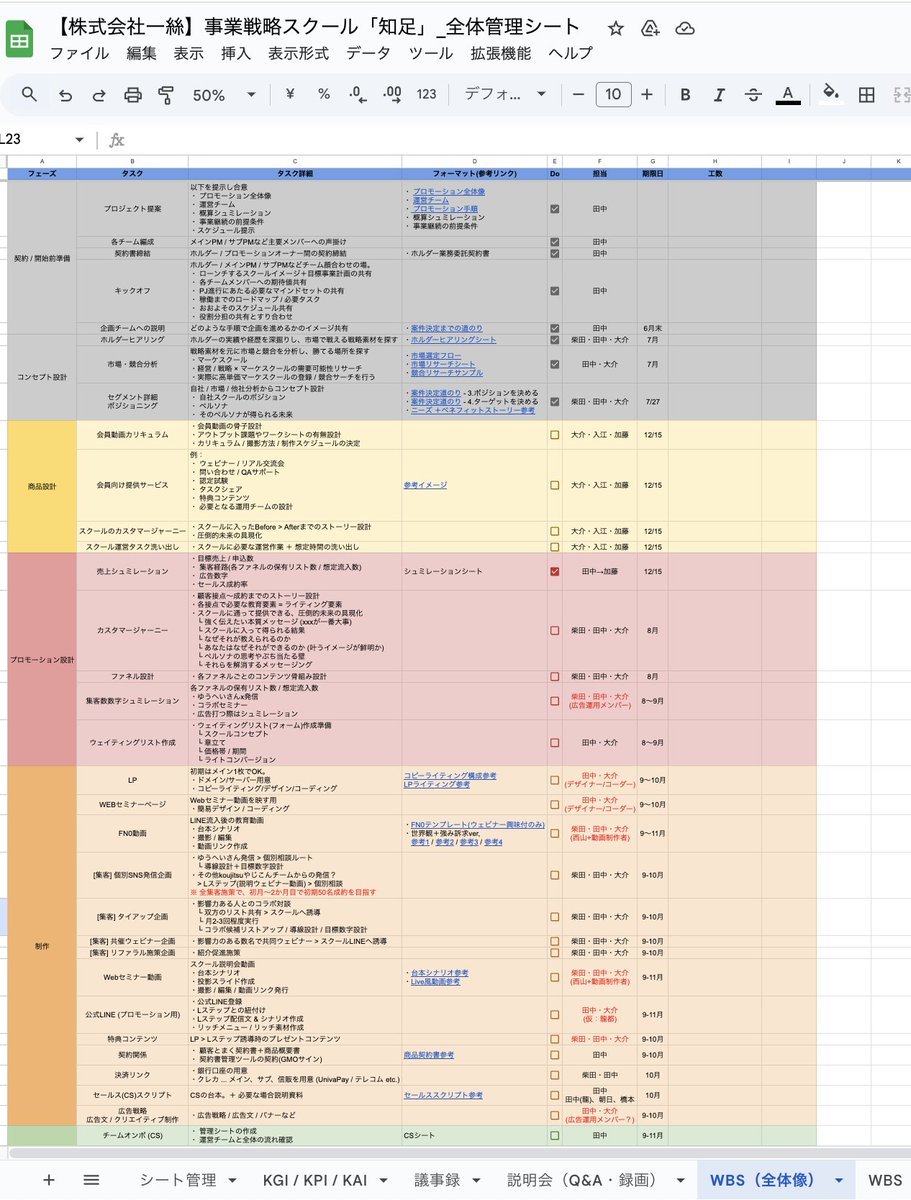The width and height of the screenshot is (911, 1200).
Task: Decrease font size with minus button
Action: coord(578,95)
